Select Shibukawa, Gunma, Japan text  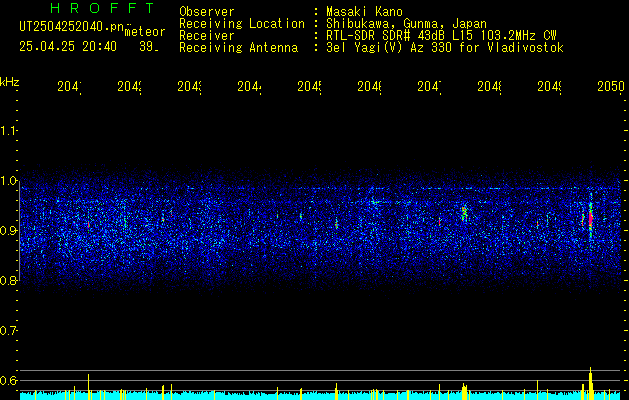point(406,24)
